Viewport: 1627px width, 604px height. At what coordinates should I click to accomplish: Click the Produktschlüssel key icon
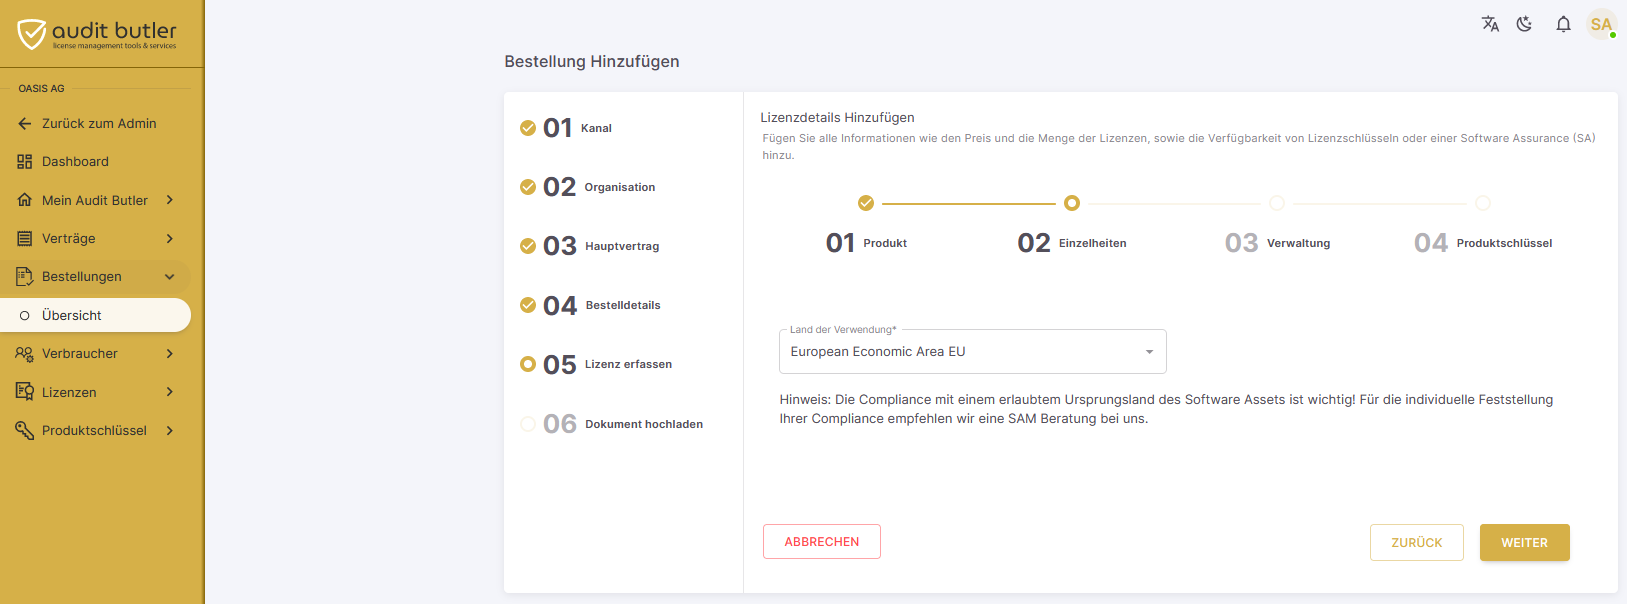[25, 431]
